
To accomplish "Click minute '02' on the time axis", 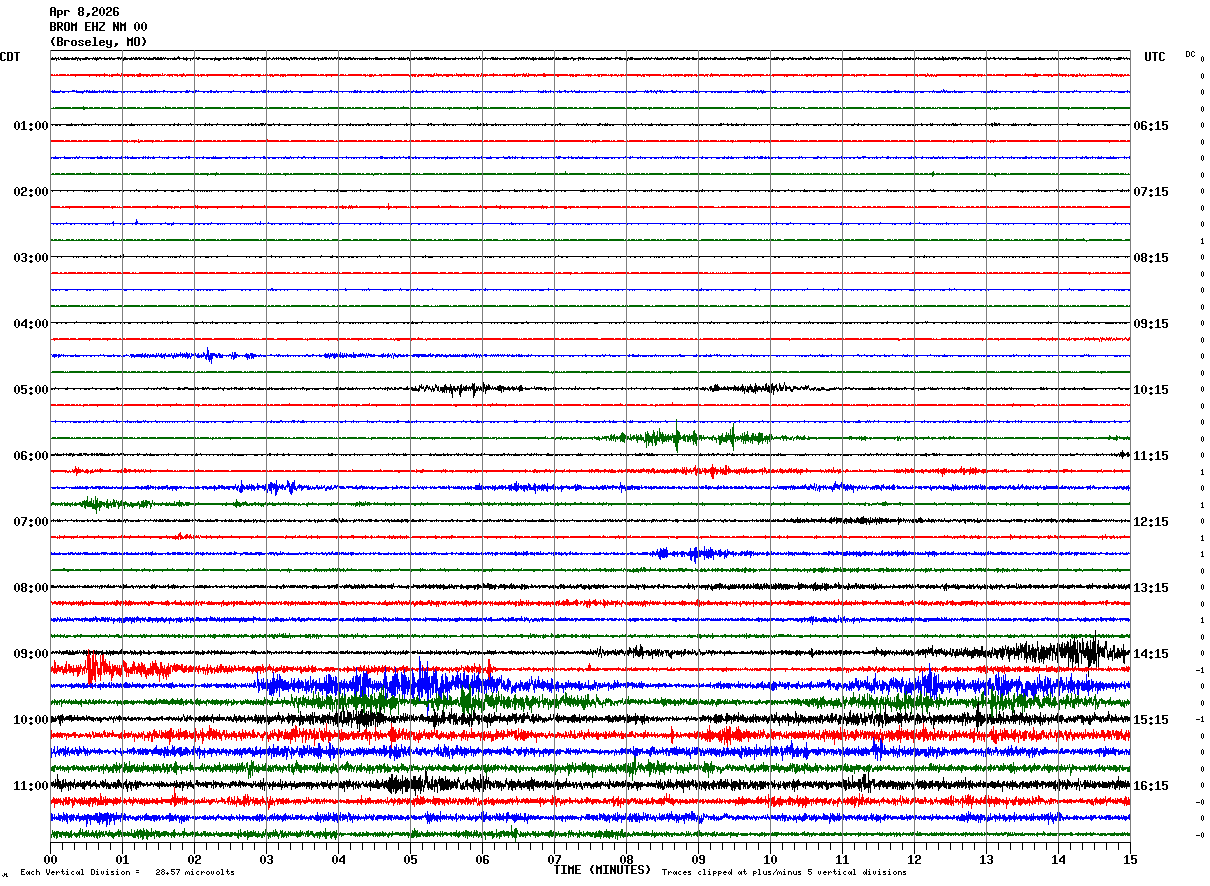I will click(x=194, y=859).
